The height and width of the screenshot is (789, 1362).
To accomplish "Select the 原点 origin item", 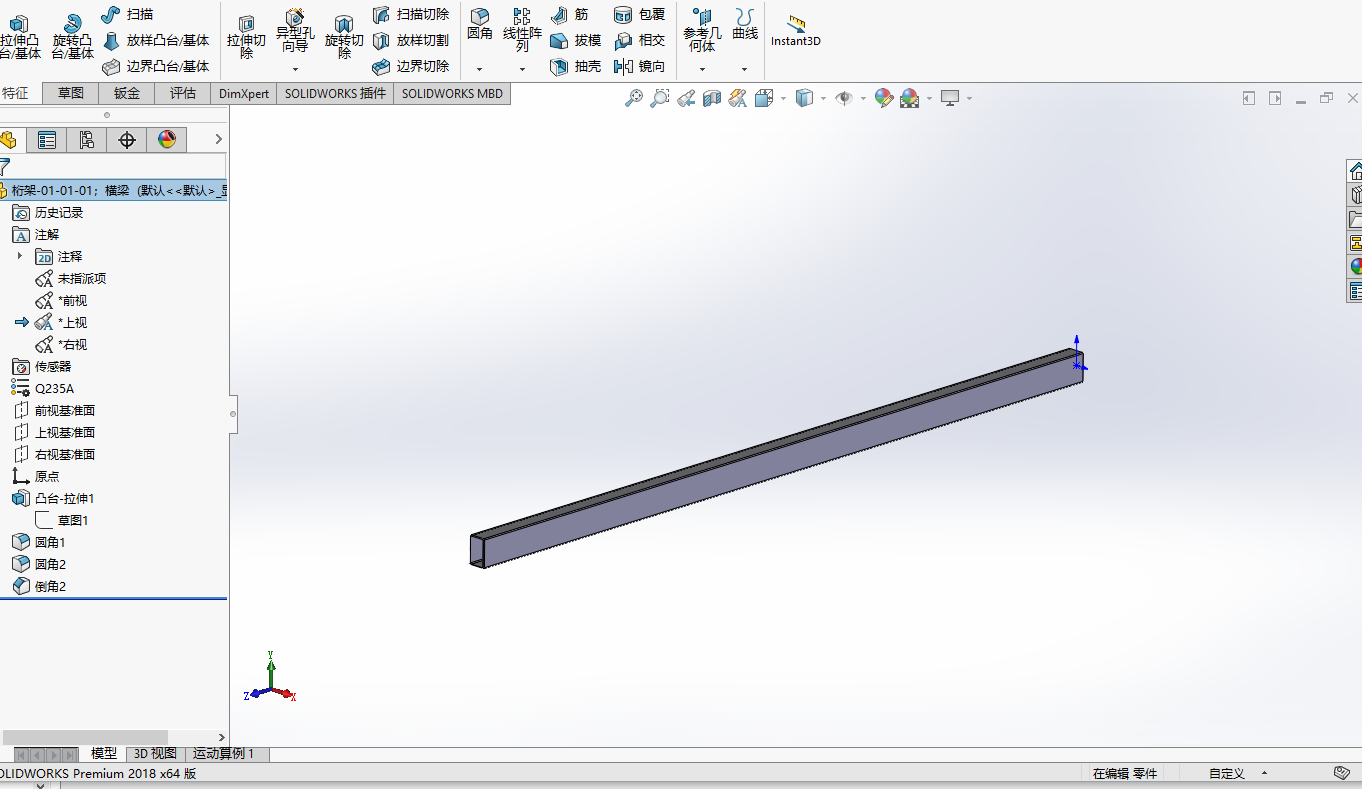I will (36, 476).
